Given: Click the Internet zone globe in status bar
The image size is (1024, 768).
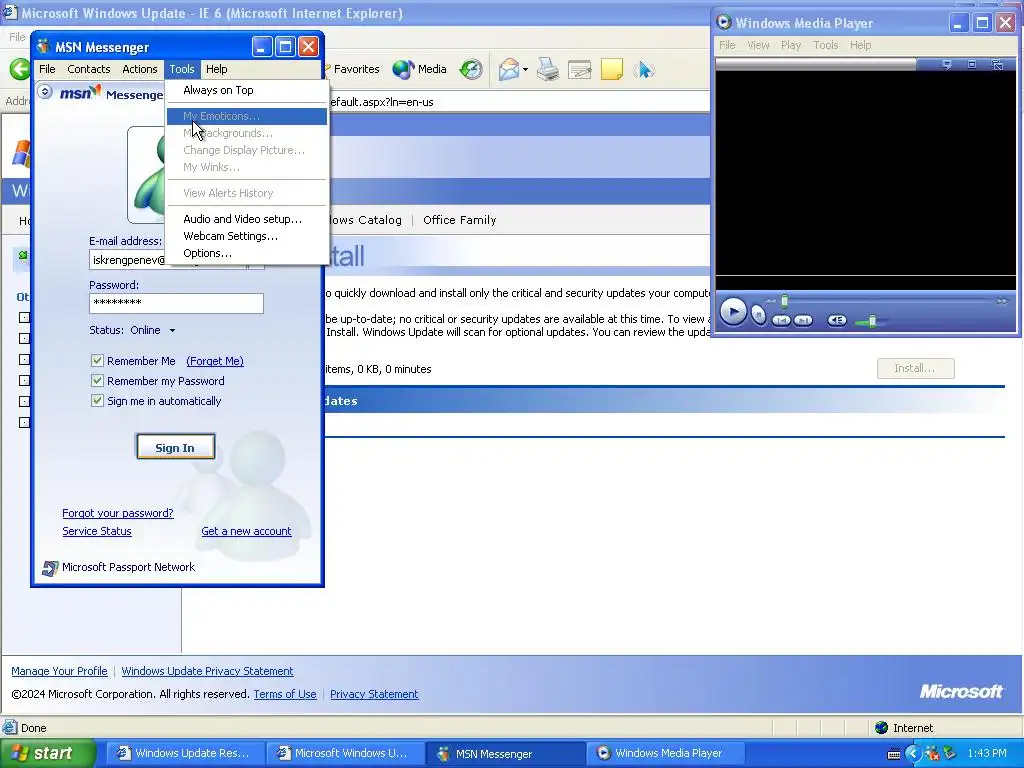Looking at the screenshot, I should 881,728.
